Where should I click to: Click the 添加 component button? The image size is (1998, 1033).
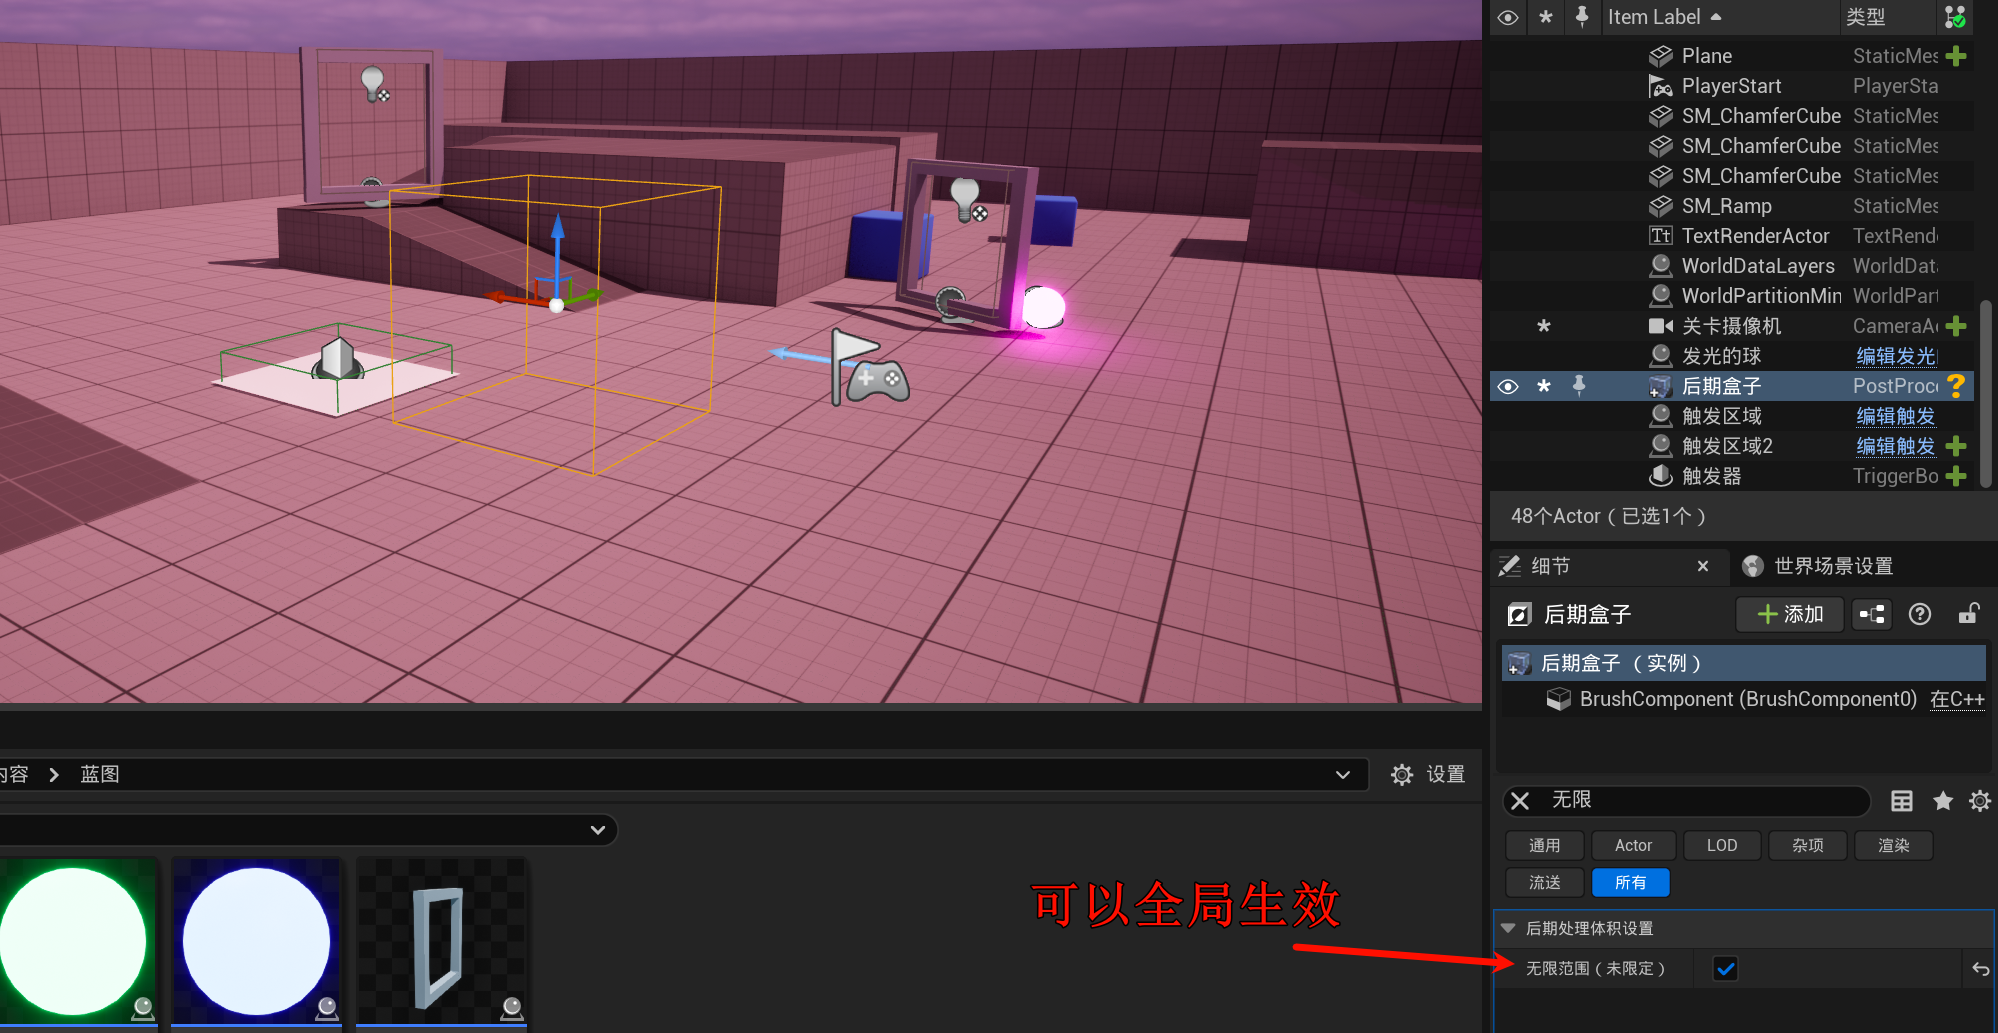(1789, 614)
